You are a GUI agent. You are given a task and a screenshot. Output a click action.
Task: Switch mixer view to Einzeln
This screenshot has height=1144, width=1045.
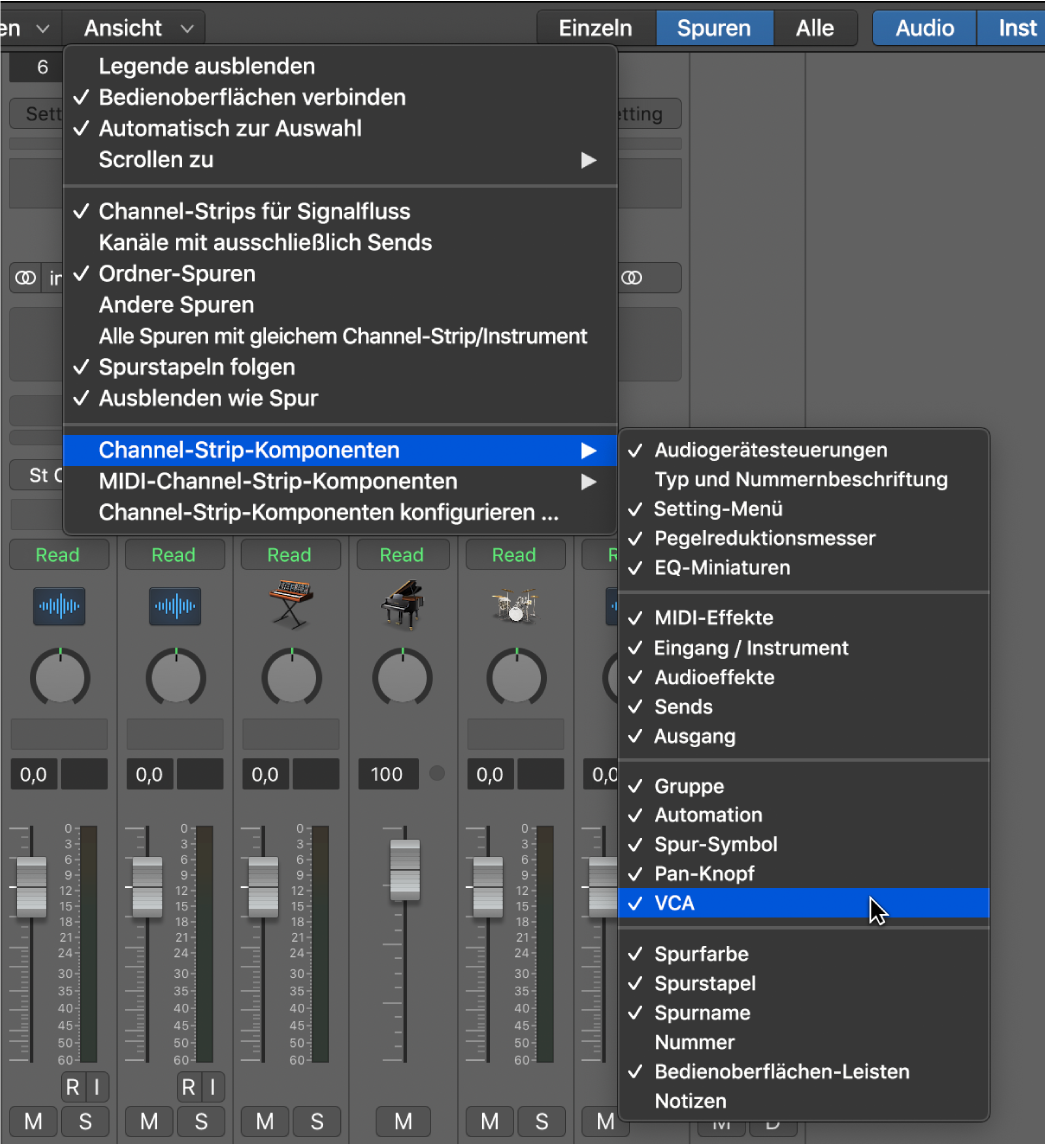click(595, 29)
